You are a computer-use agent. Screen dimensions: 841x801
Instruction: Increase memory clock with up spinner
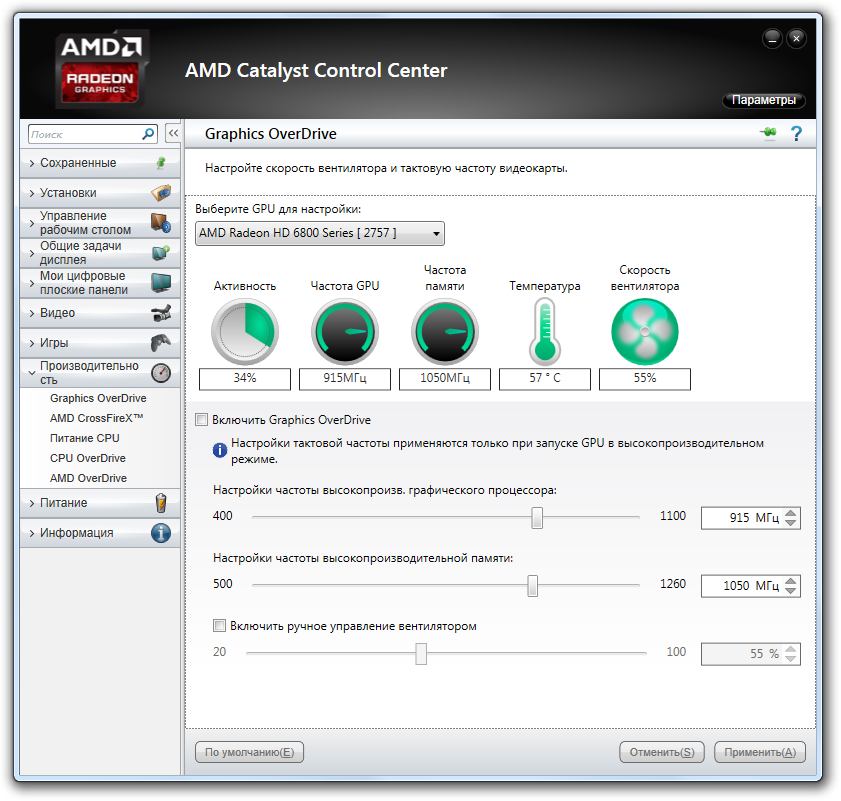(x=791, y=581)
